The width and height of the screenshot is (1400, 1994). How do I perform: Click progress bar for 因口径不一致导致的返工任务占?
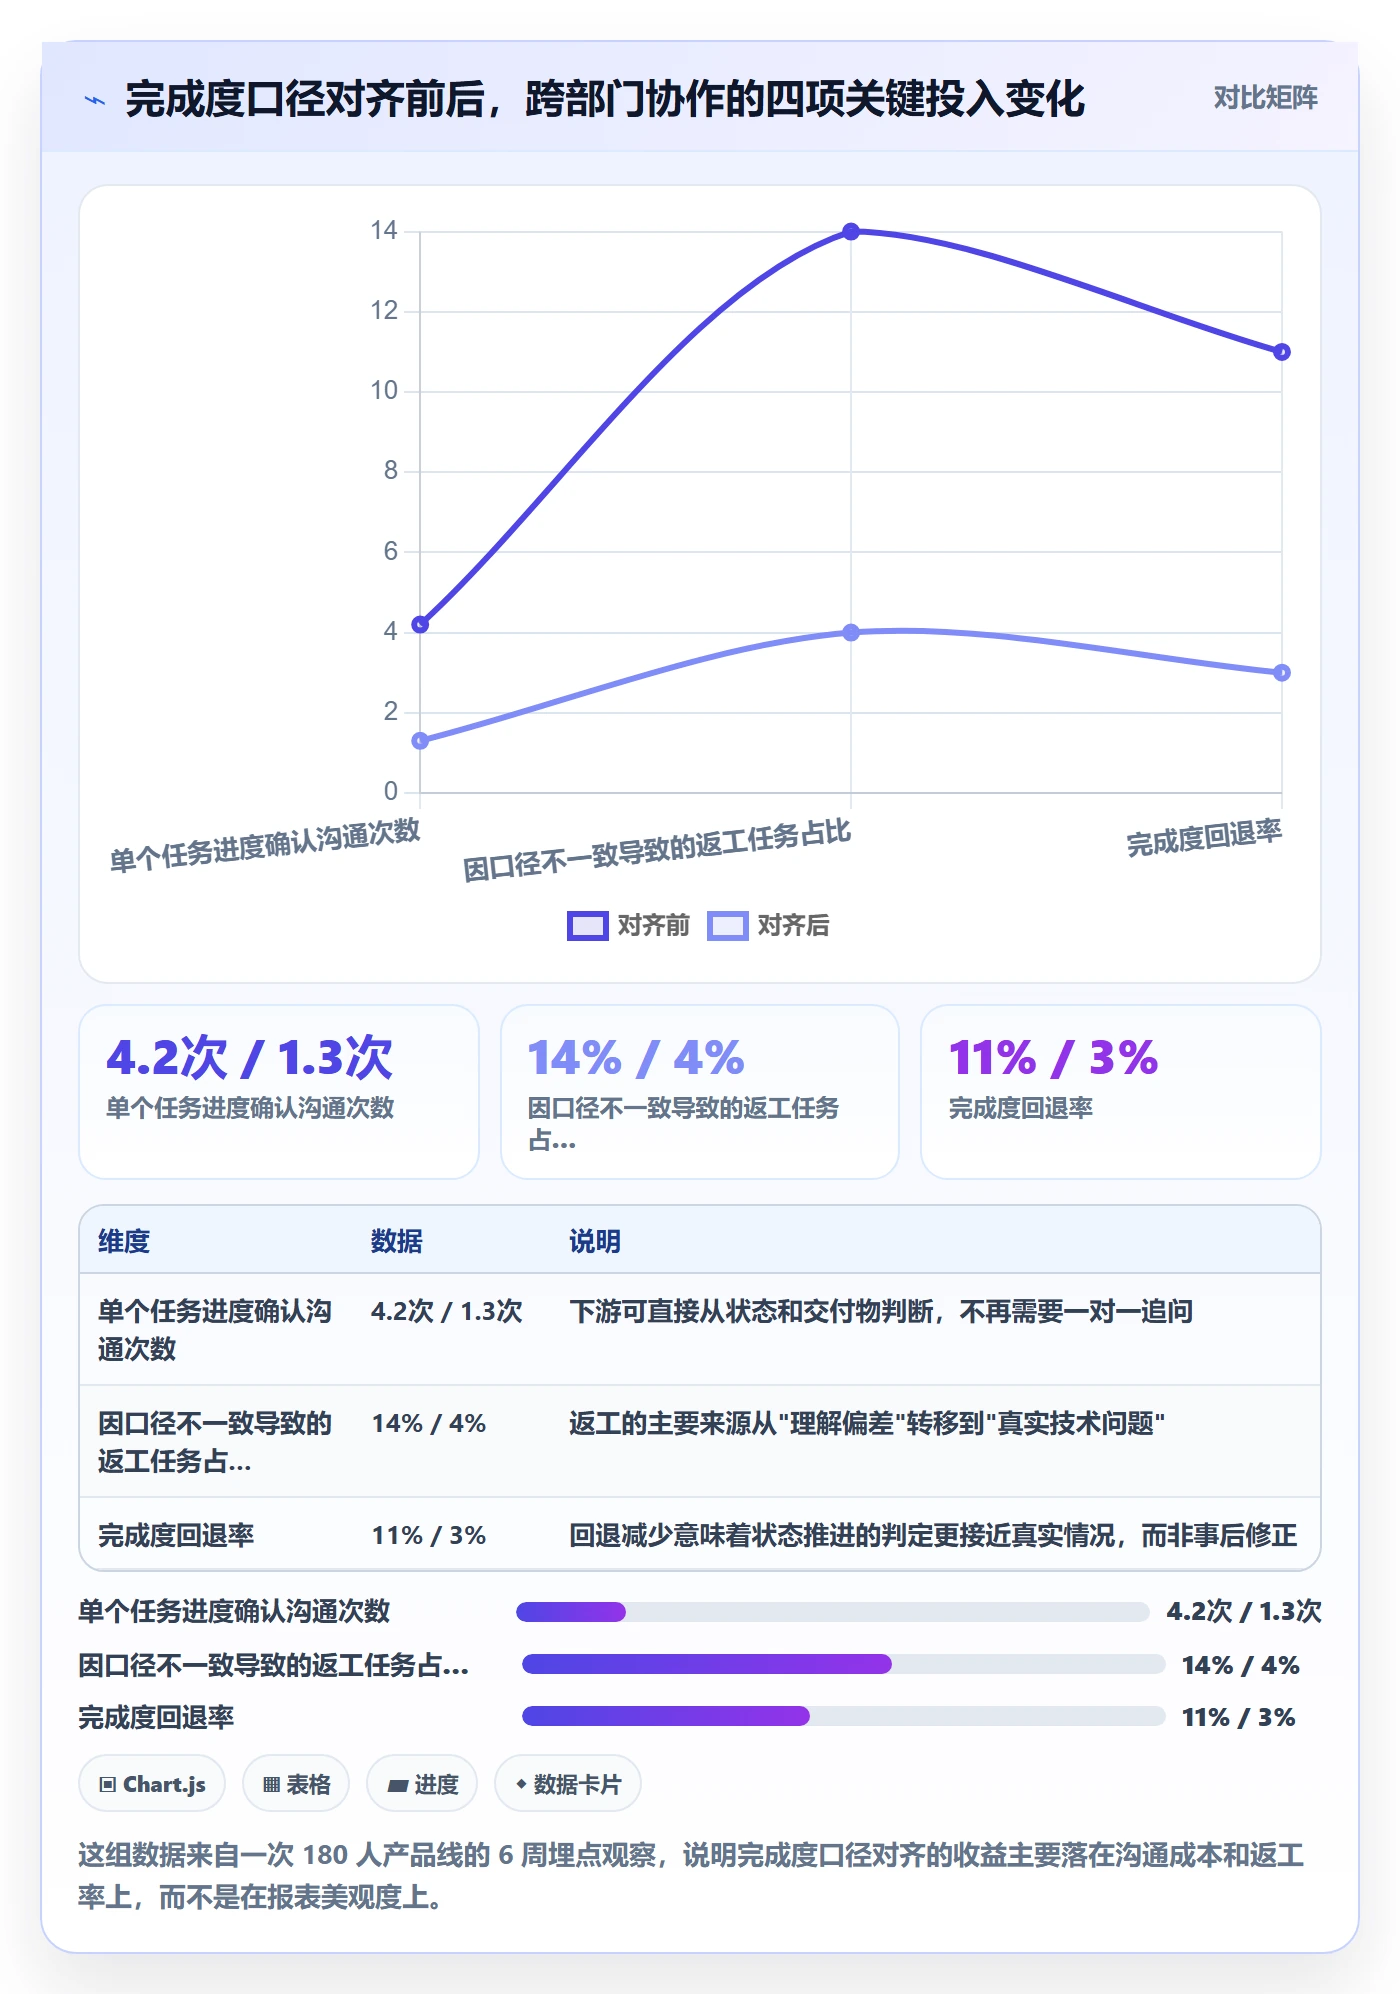[843, 1664]
